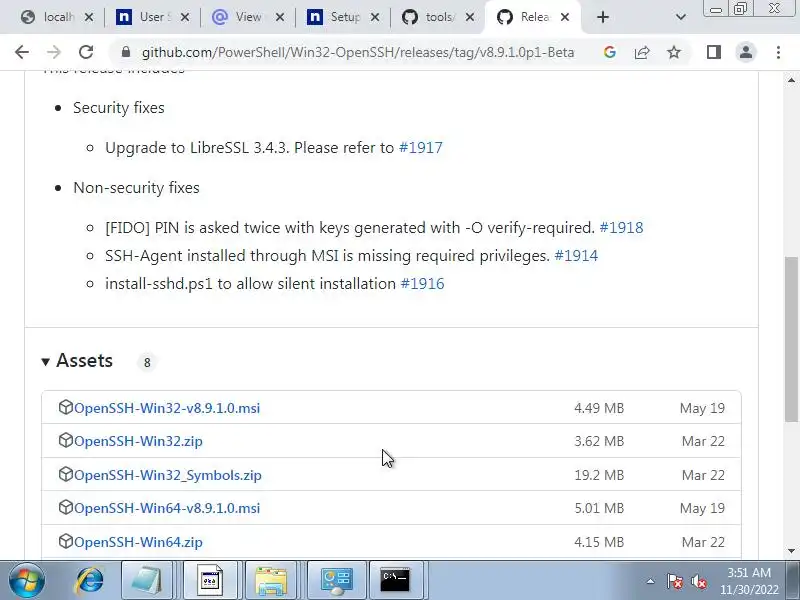
Task: Open the Control Panel taskbar item
Action: click(x=337, y=580)
